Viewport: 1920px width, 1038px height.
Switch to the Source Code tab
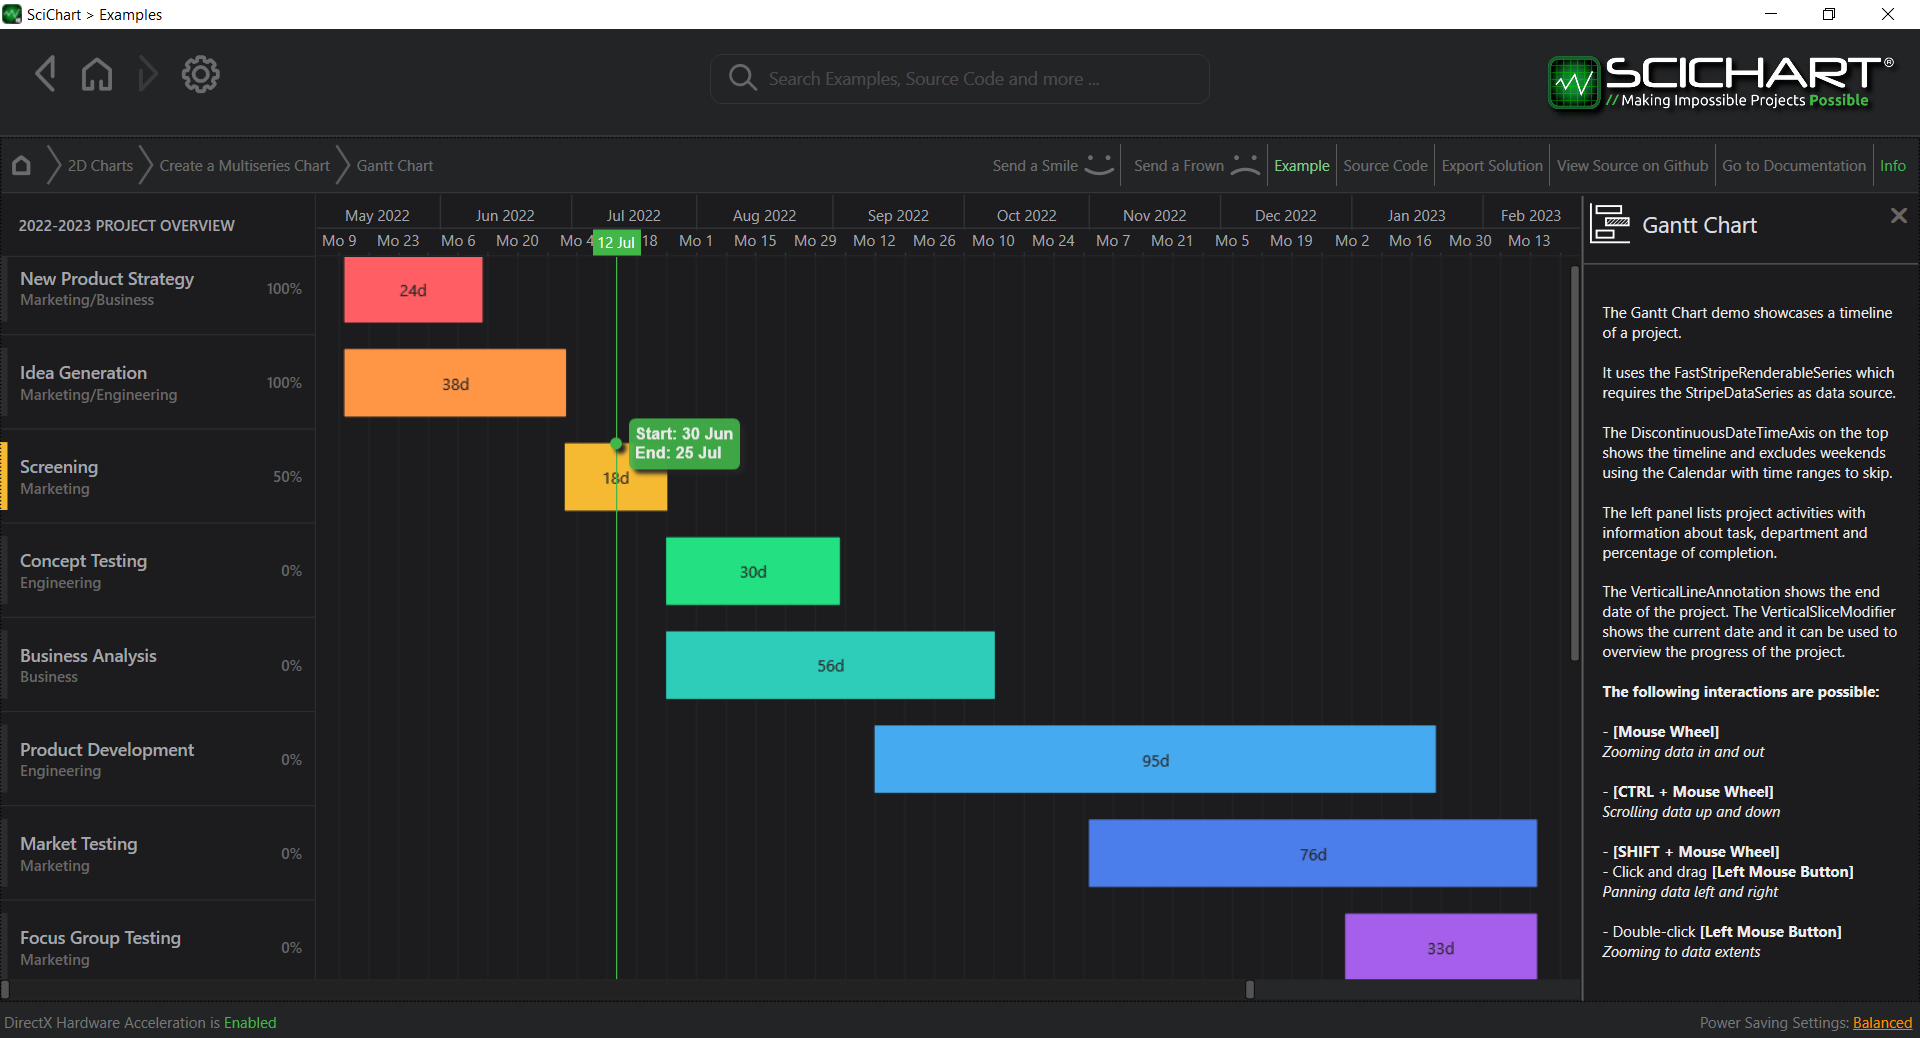point(1385,165)
